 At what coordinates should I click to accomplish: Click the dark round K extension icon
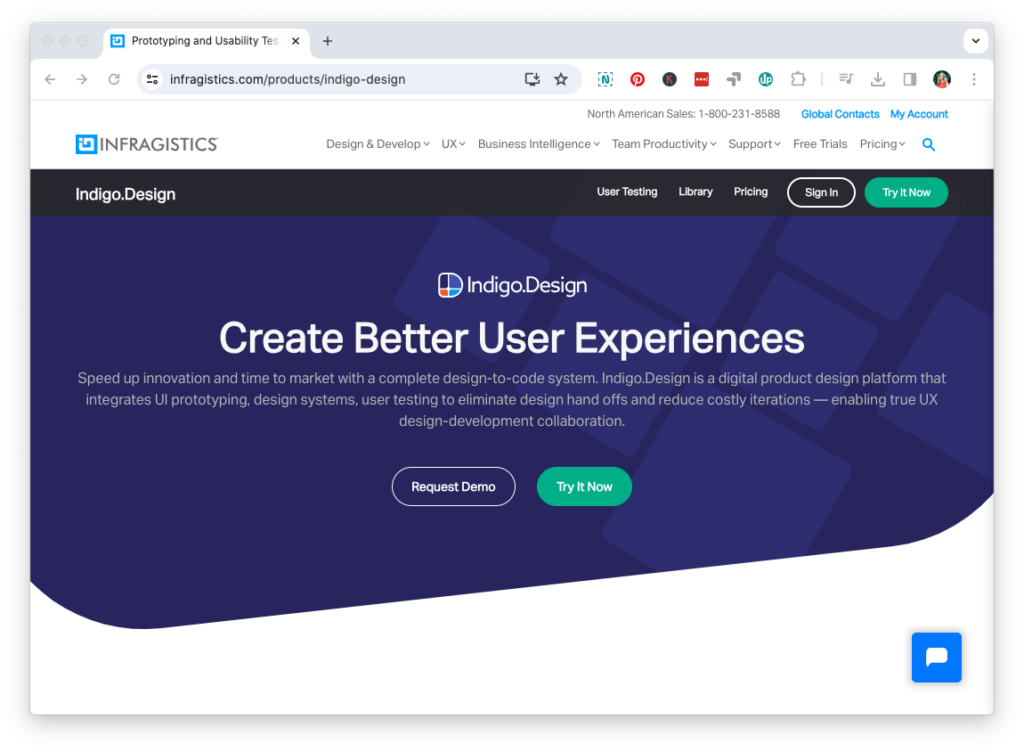(x=669, y=79)
